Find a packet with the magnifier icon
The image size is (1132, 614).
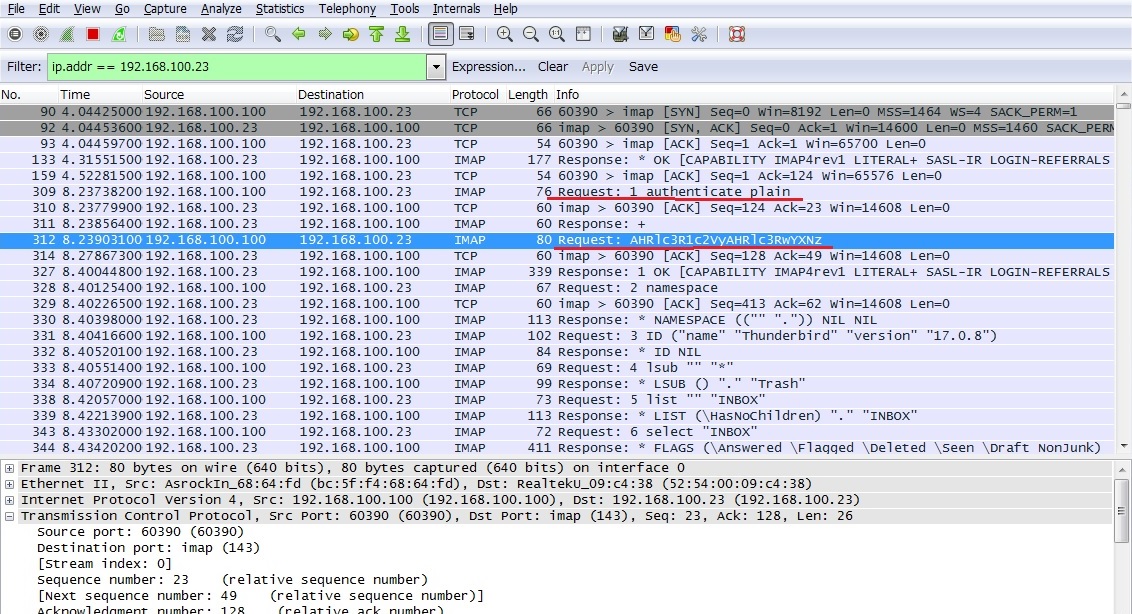click(x=272, y=34)
